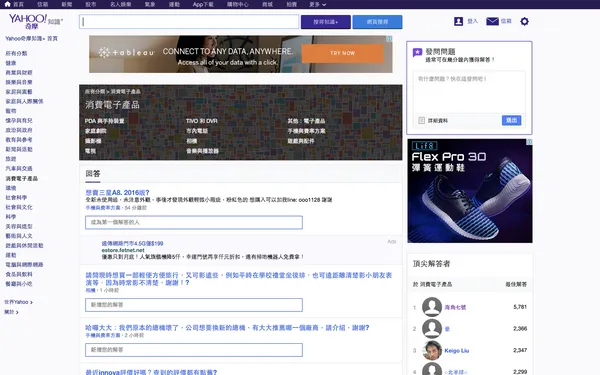The width and height of the screenshot is (600, 375).
Task: Click the AdChoices icon on Tableau banner
Action: 389,39
